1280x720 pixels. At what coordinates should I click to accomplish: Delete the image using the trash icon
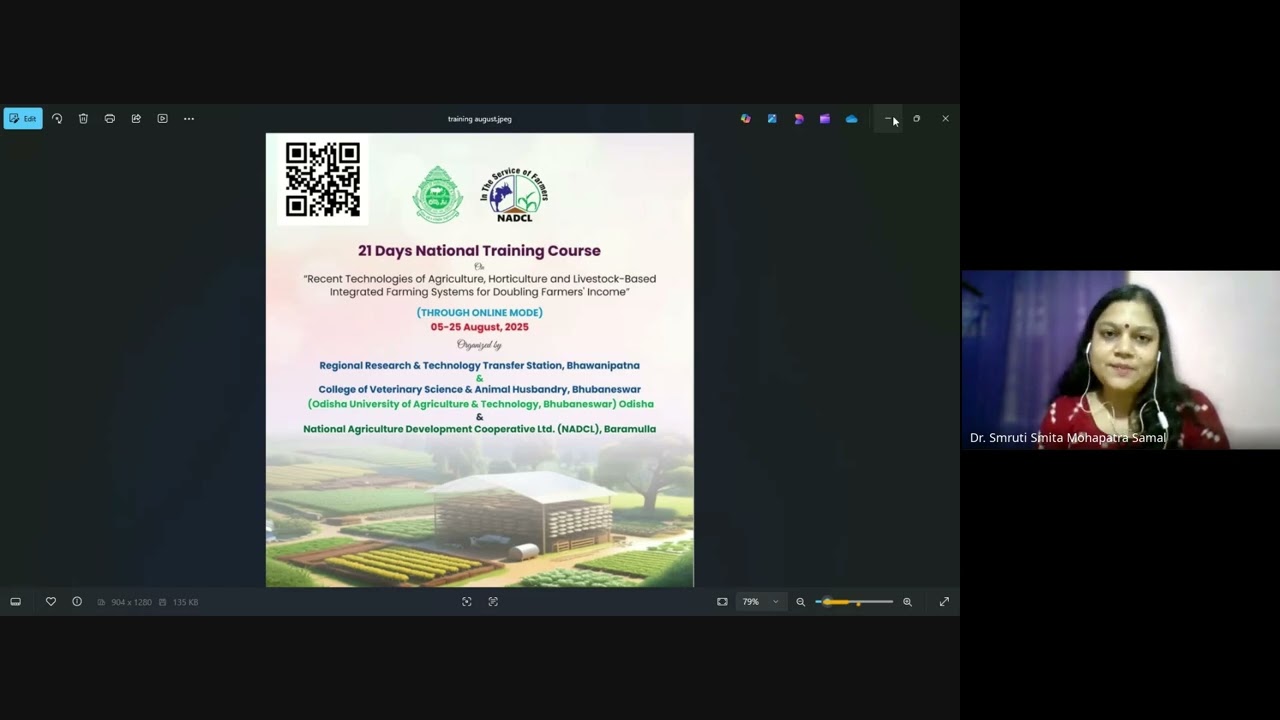(83, 118)
